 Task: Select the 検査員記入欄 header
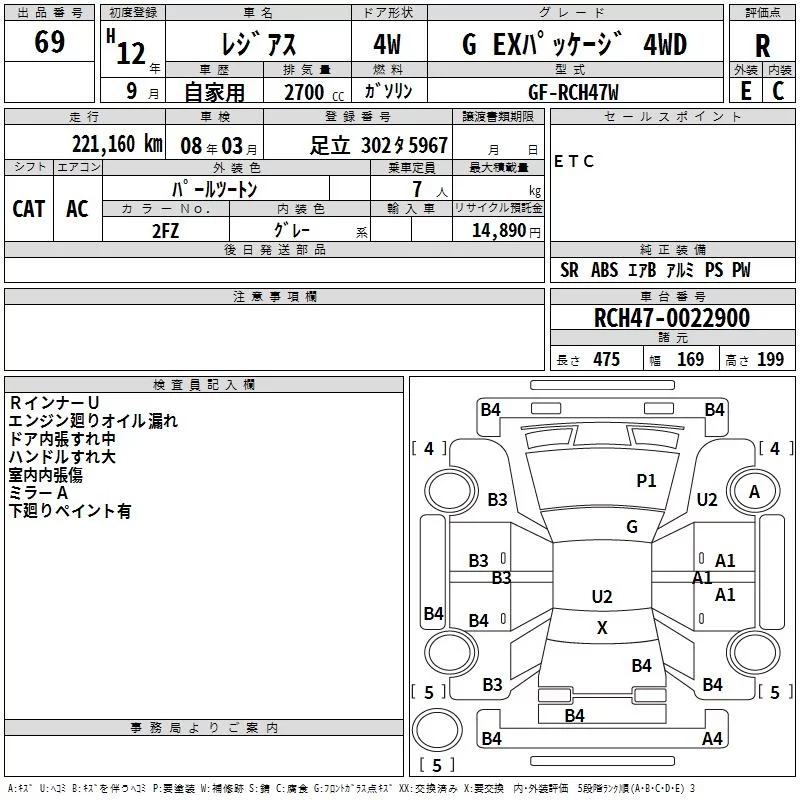[204, 385]
